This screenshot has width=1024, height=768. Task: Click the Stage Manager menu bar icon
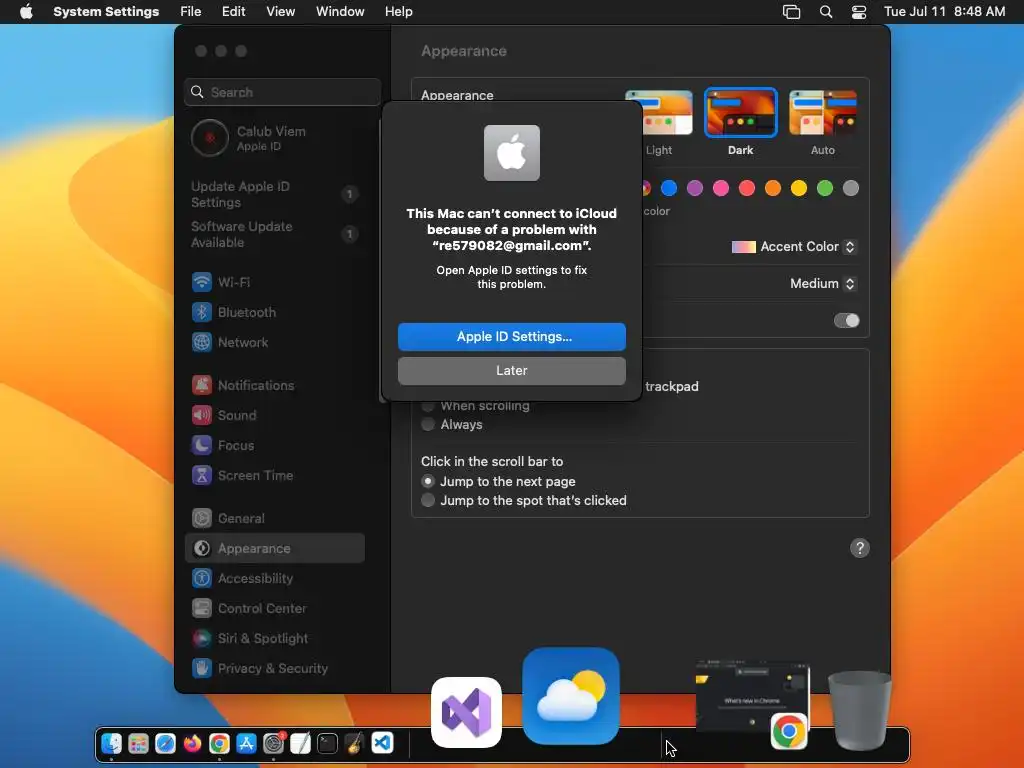tap(792, 12)
